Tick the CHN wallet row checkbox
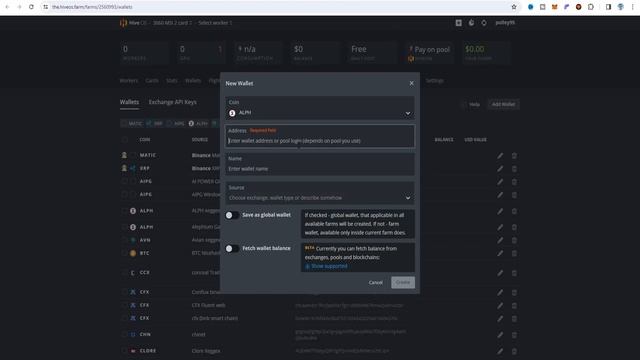The width and height of the screenshot is (640, 360). tap(124, 335)
